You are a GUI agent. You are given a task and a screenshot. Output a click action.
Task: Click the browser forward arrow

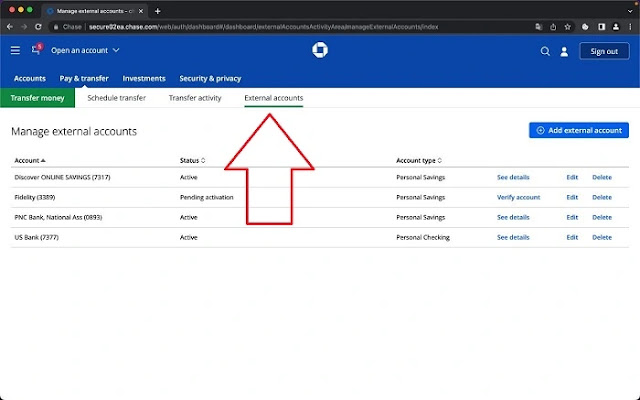(x=24, y=27)
